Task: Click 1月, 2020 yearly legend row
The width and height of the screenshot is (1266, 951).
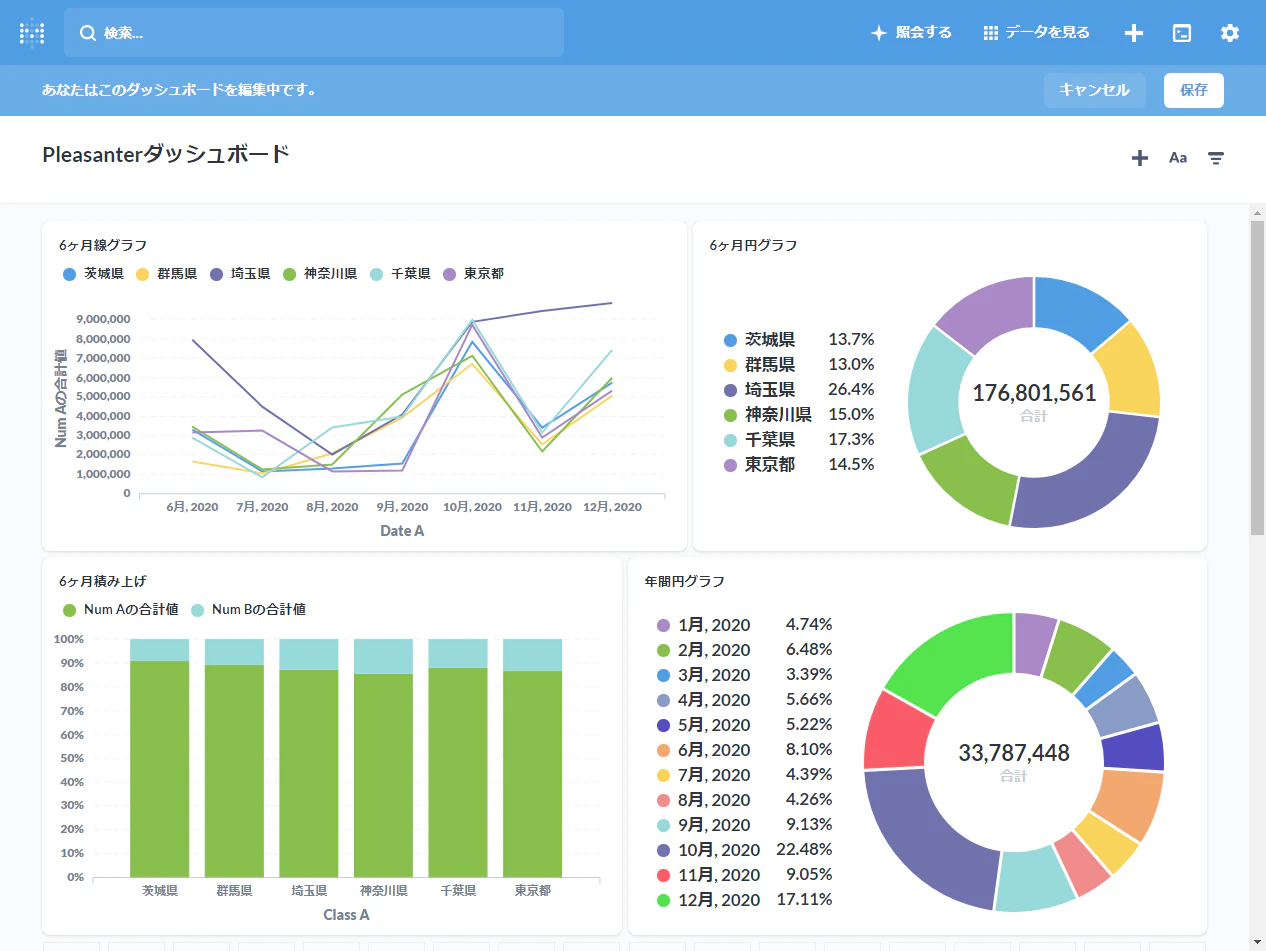Action: click(744, 625)
